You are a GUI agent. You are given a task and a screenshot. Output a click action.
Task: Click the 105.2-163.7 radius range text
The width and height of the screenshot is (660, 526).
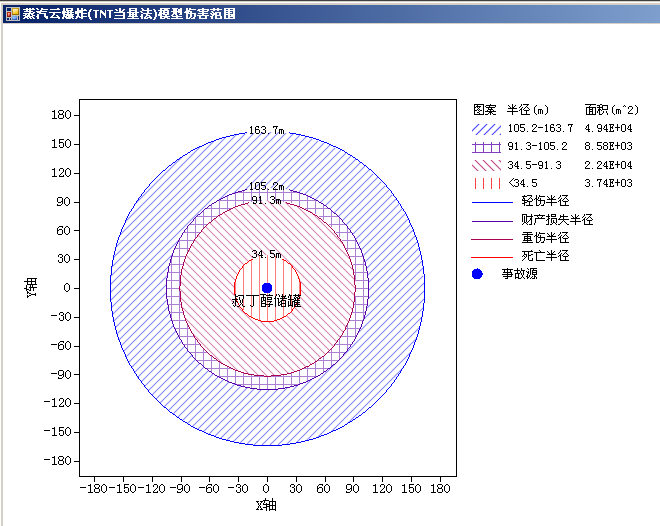540,128
